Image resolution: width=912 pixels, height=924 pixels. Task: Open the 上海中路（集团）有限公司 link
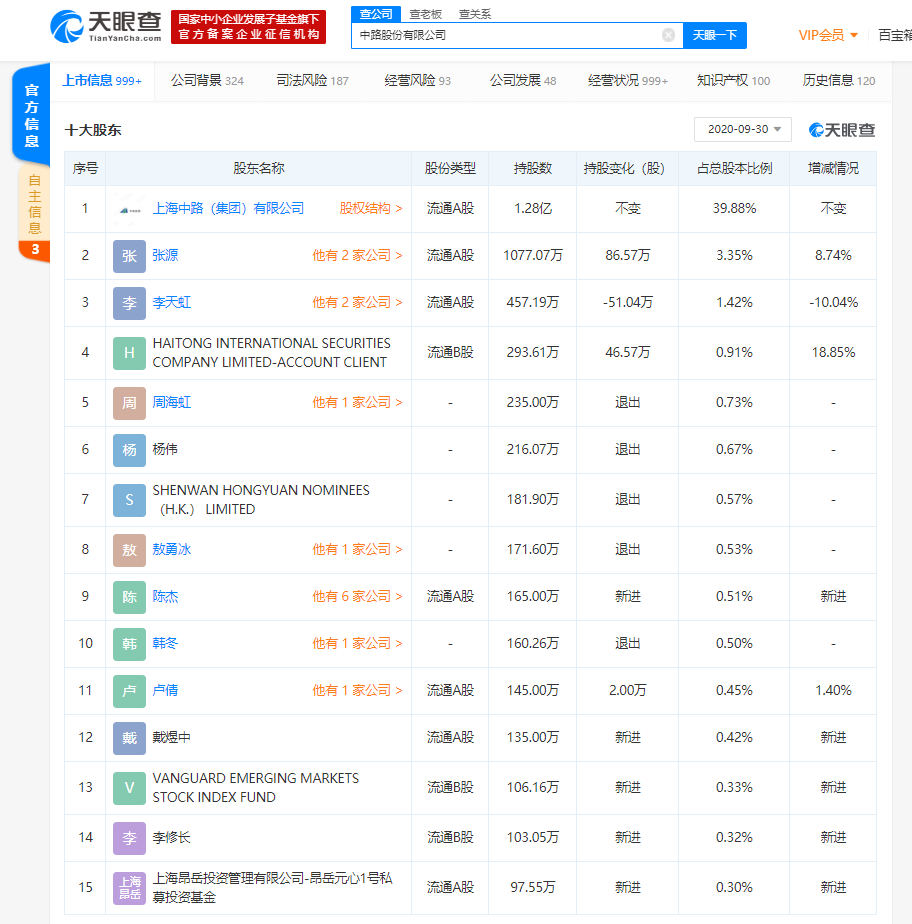point(229,209)
